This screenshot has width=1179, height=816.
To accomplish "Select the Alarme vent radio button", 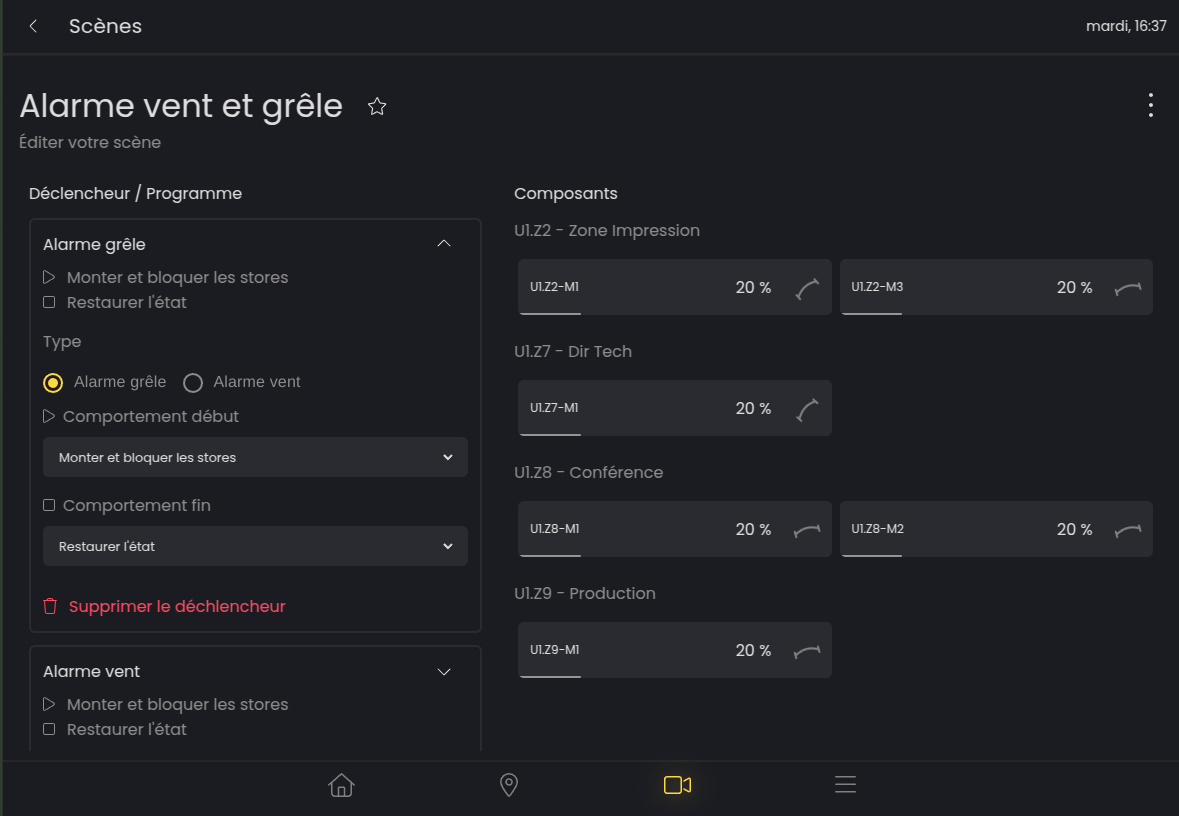I will pyautogui.click(x=193, y=383).
